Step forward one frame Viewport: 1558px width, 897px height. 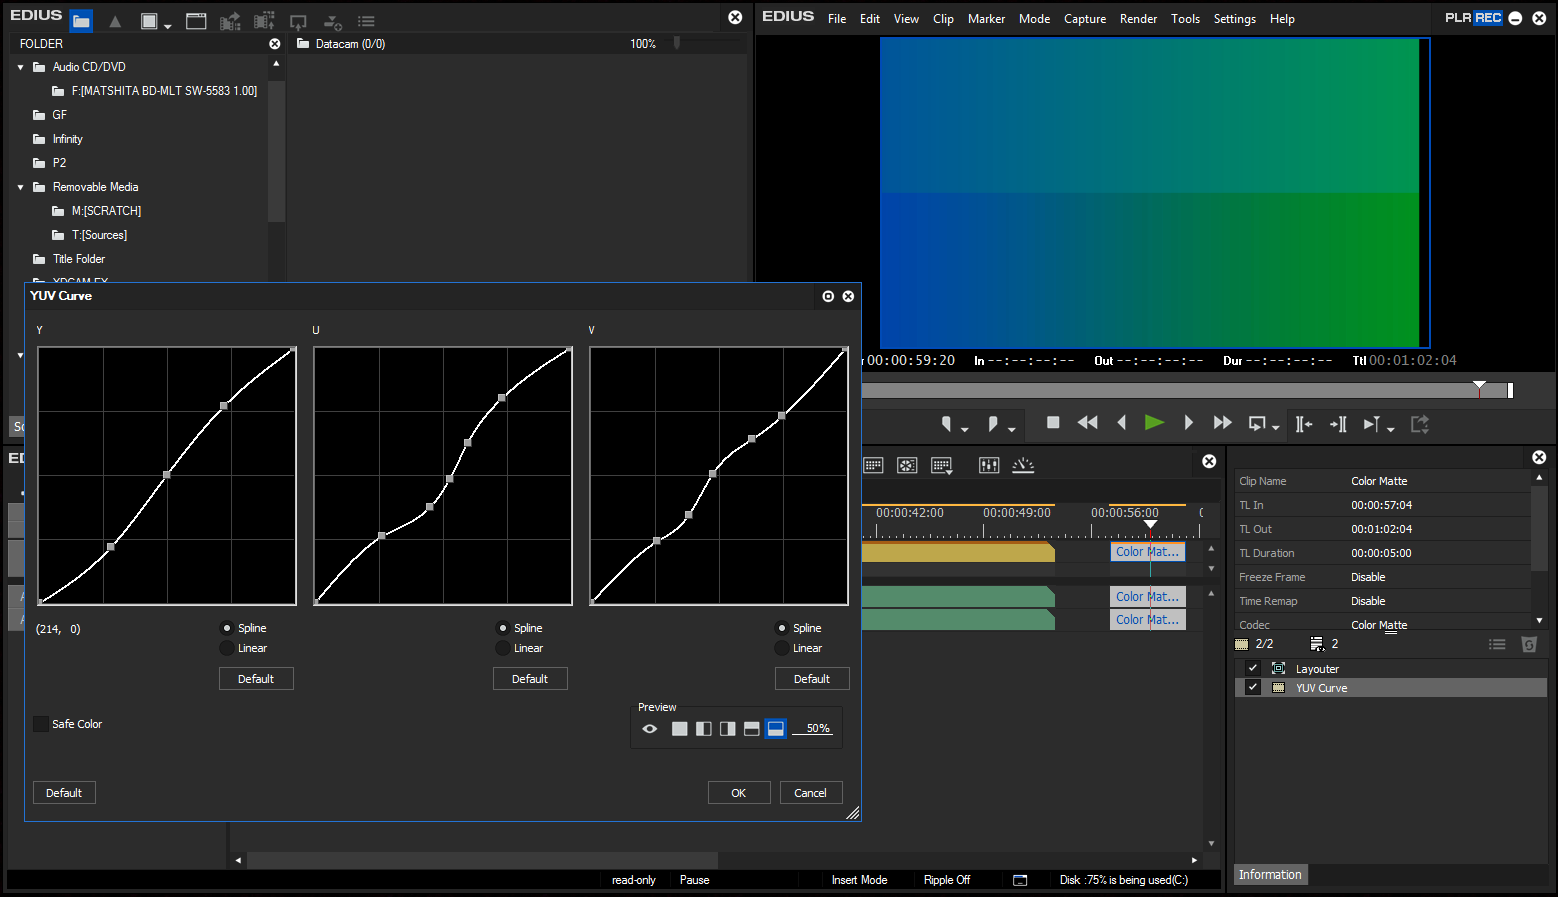pyautogui.click(x=1188, y=423)
